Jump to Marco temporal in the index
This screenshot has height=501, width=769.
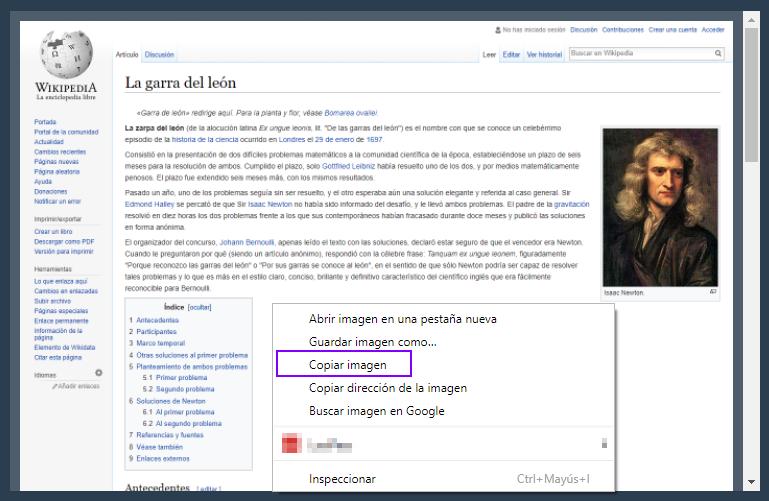pos(160,343)
